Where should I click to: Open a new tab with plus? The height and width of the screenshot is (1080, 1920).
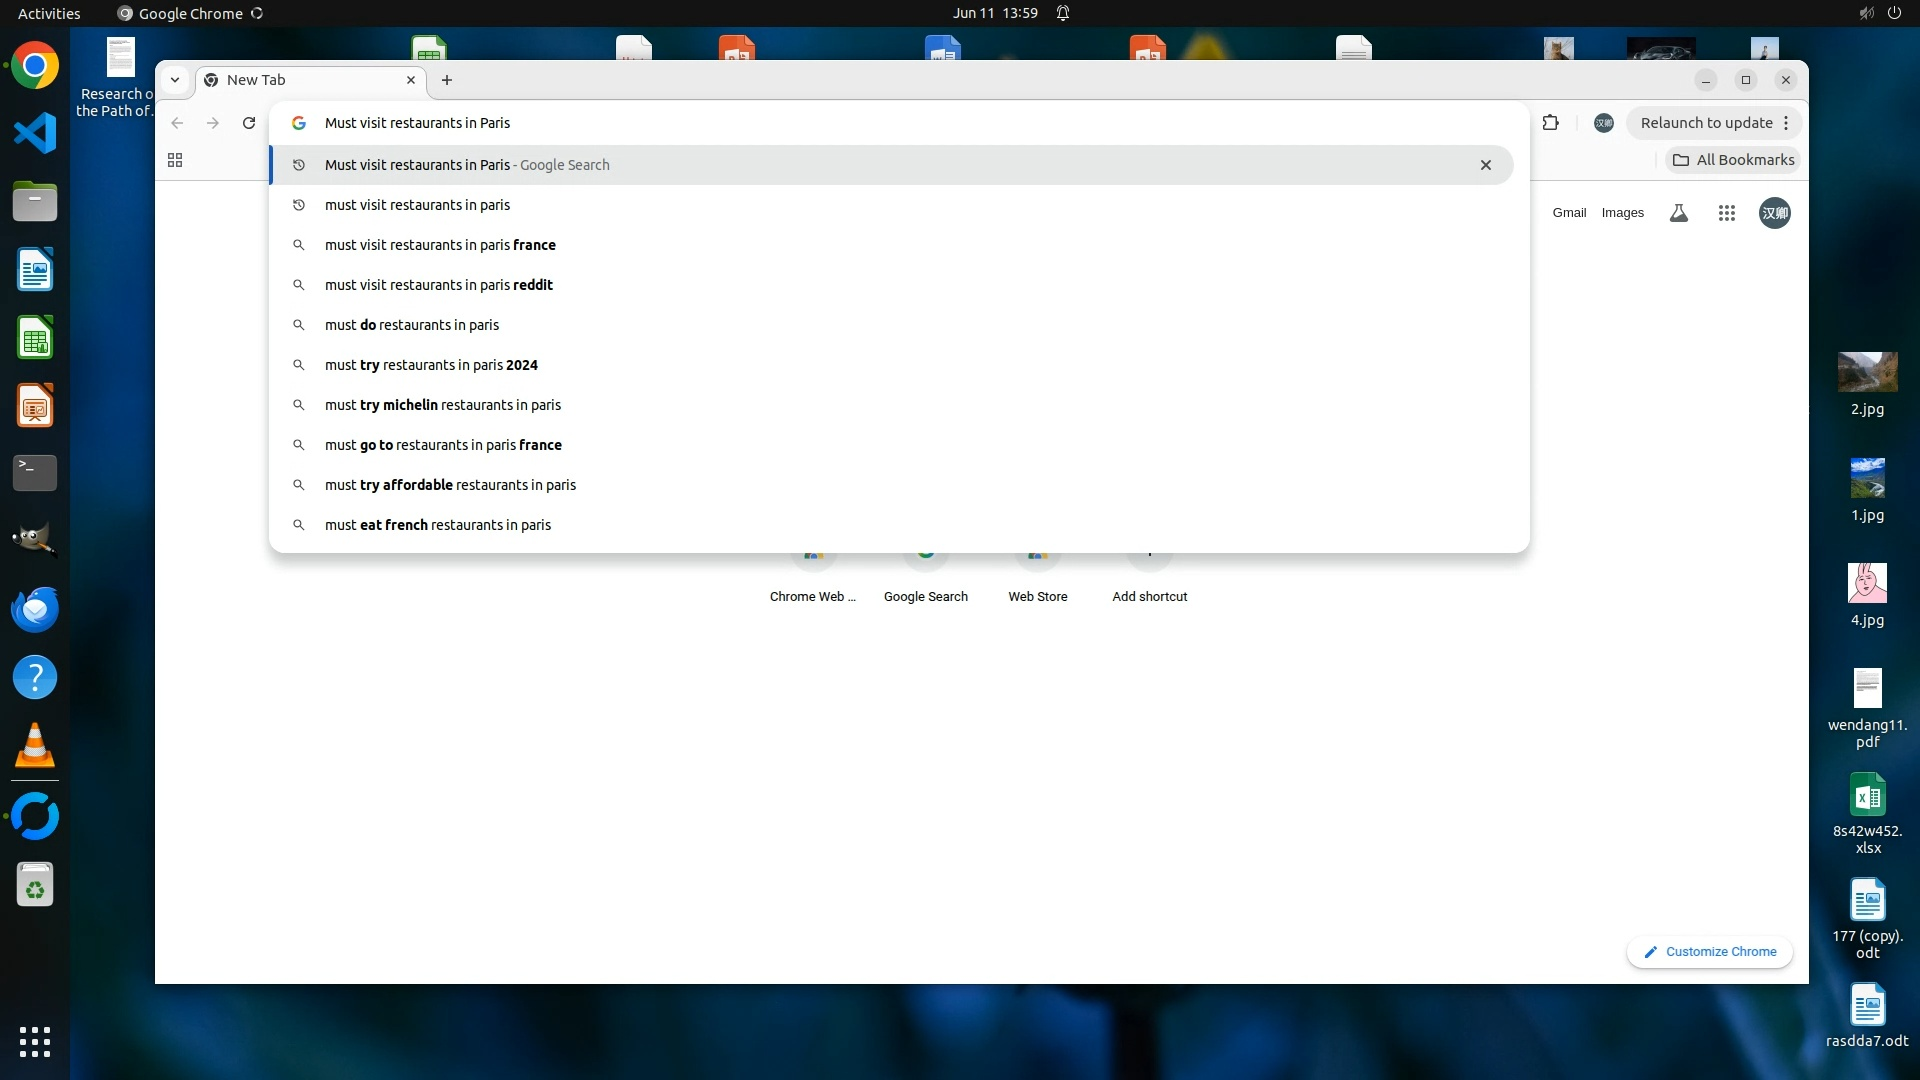pos(447,80)
